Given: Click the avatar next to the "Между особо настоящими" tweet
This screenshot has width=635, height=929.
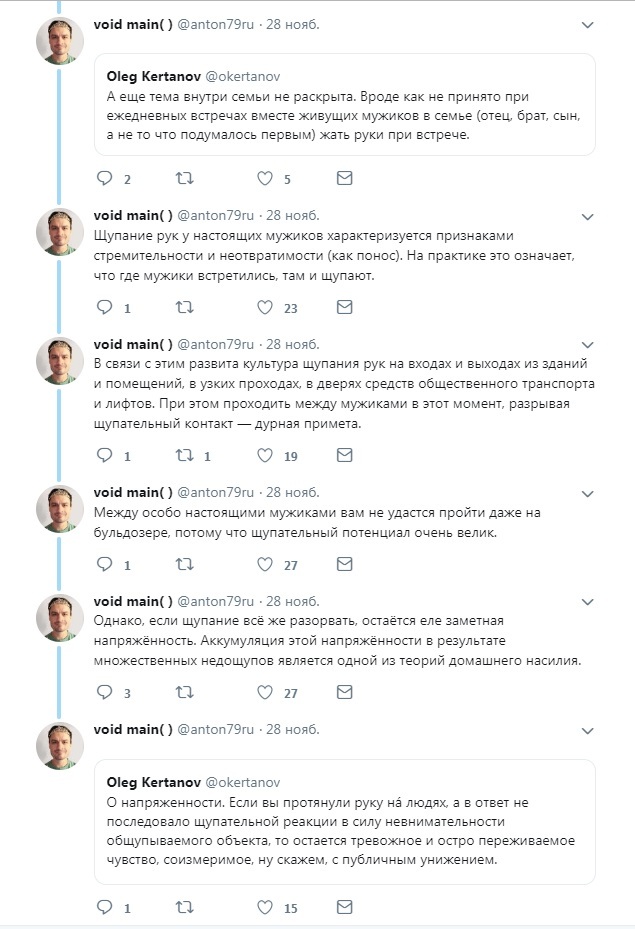Looking at the screenshot, I should coord(59,508).
